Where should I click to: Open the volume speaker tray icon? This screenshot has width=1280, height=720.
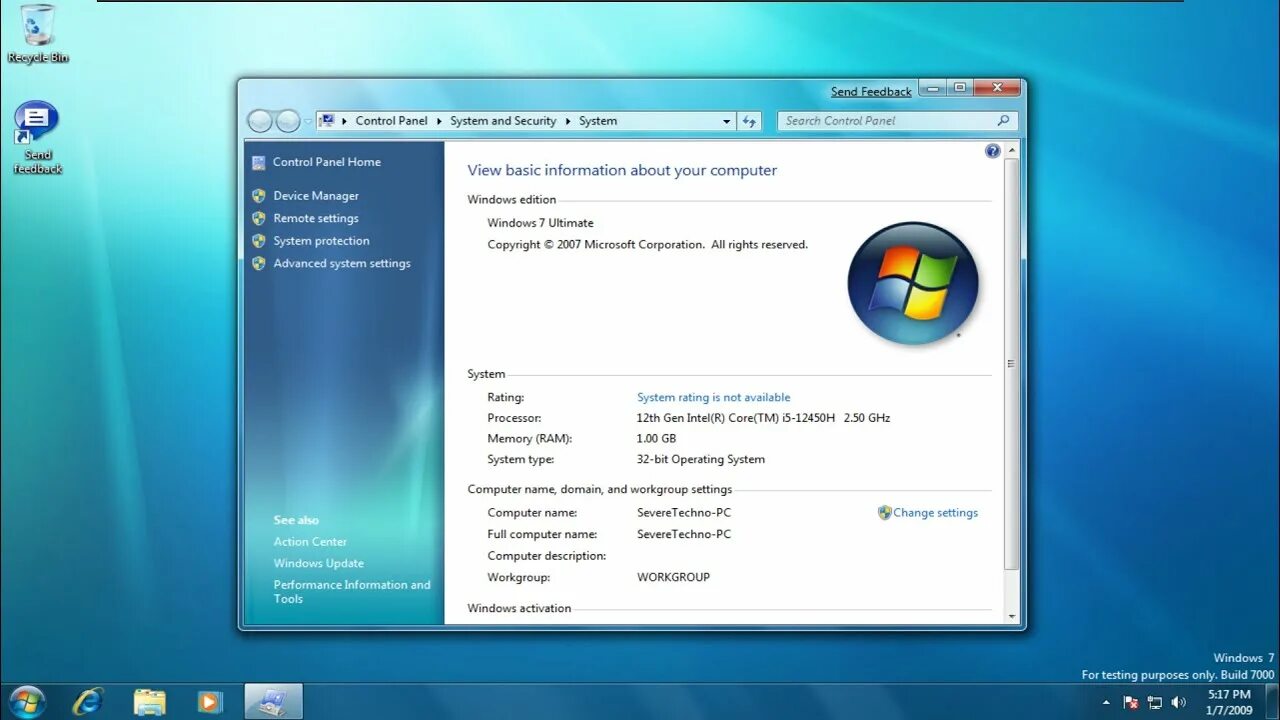1178,702
